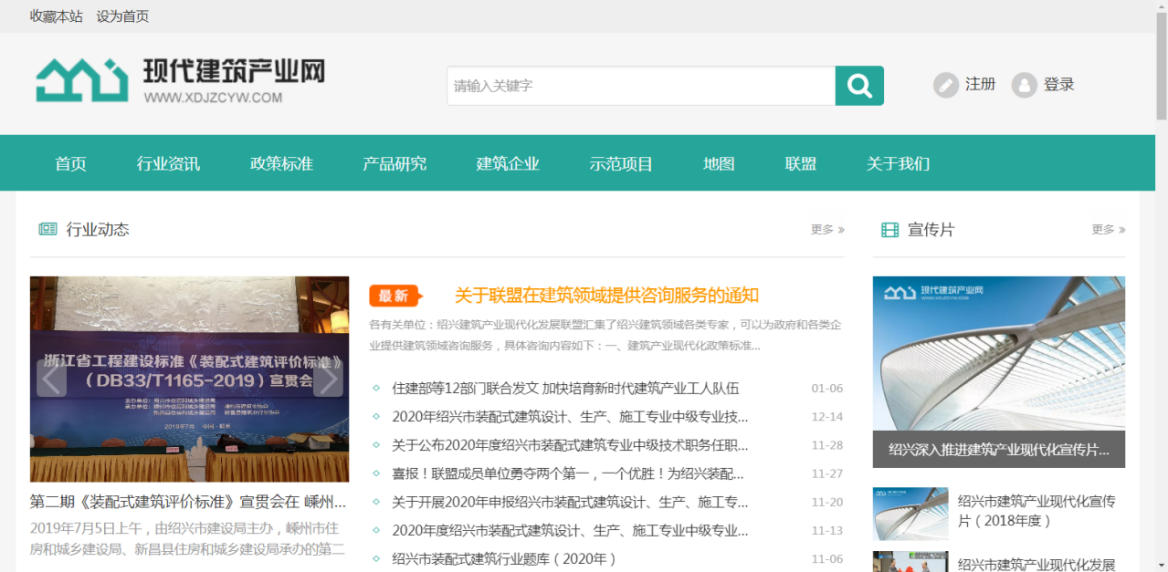Click the 设为首页 link
This screenshot has height=572, width=1168.
click(x=123, y=16)
